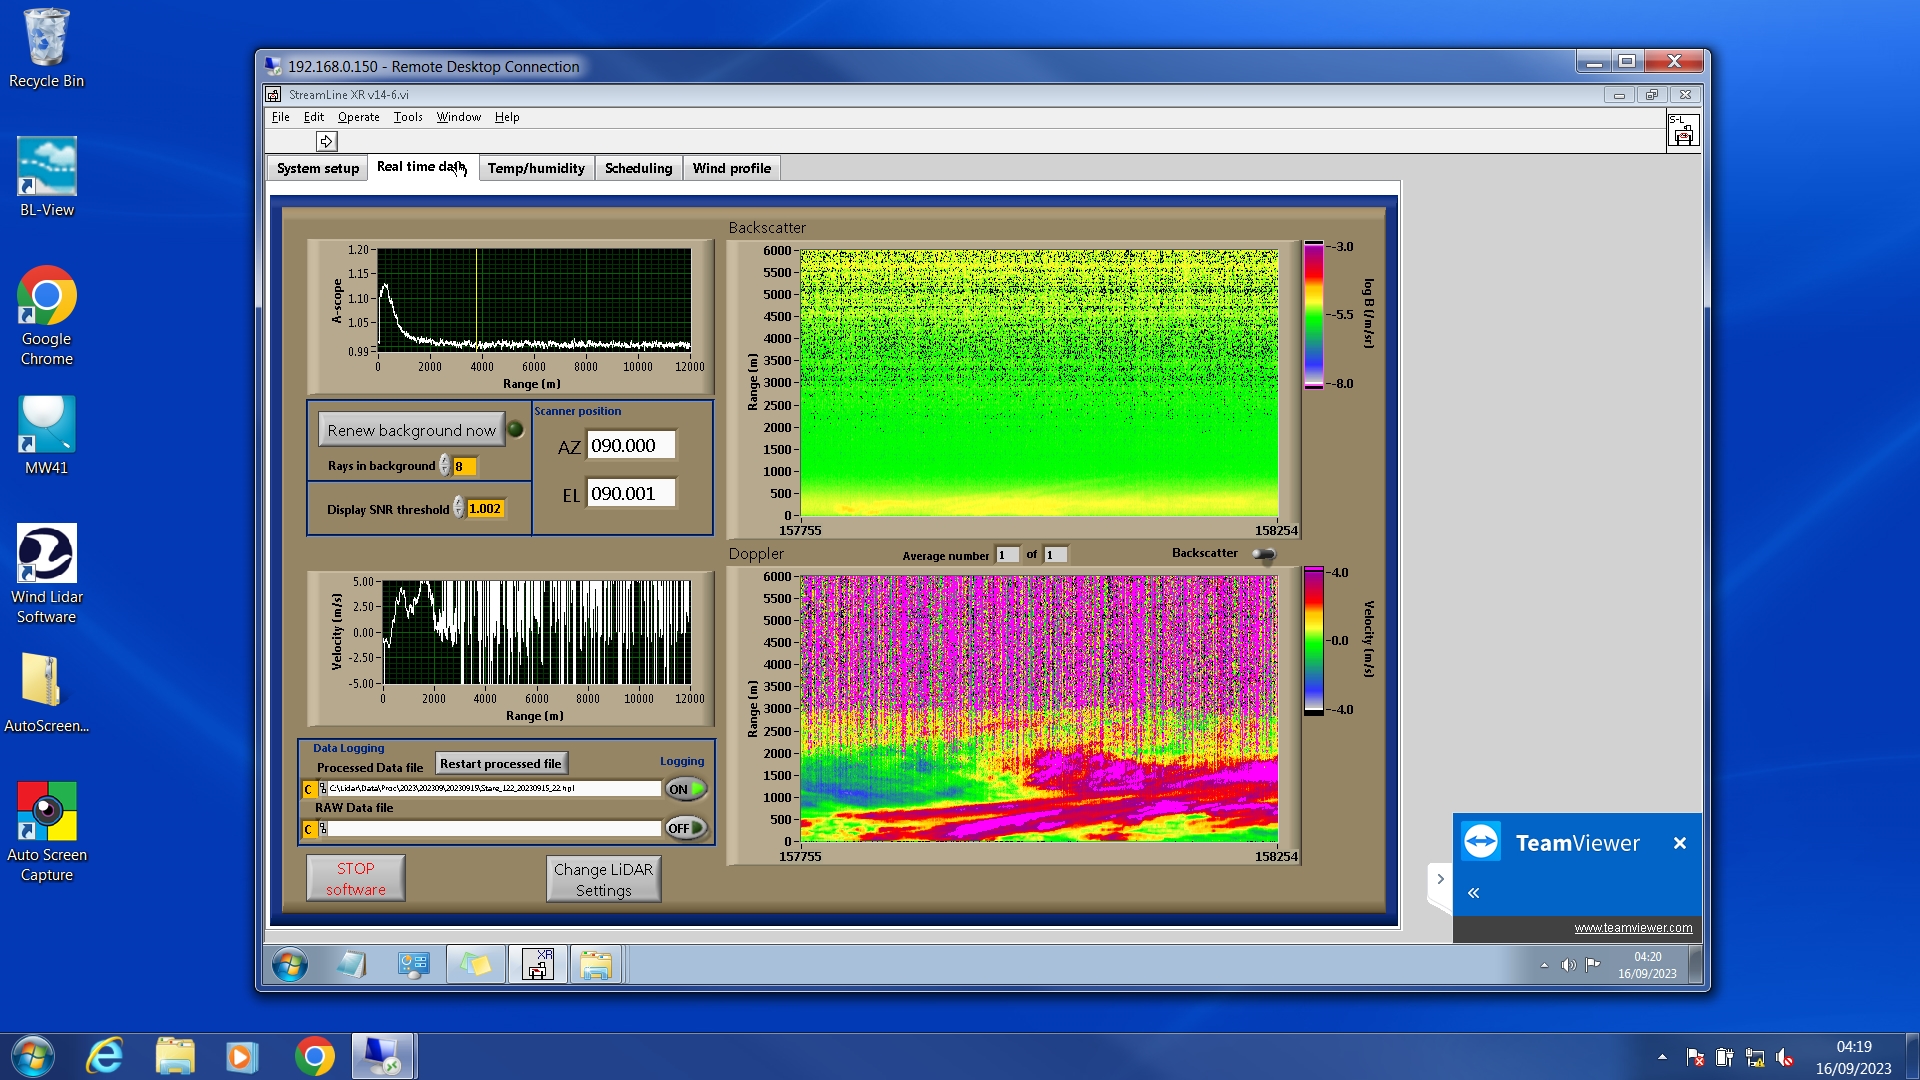Expand the TeamViewer panel double chevron

[x=1473, y=893]
